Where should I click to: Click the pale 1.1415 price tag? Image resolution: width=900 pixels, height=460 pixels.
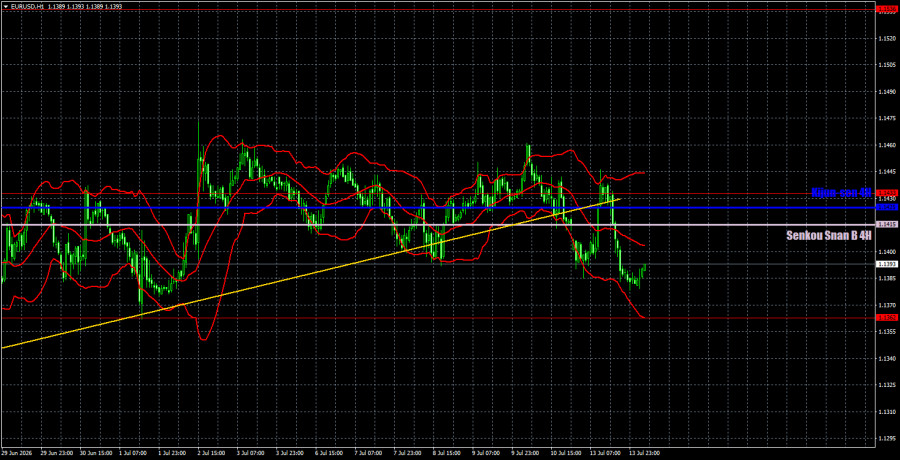[x=887, y=225]
